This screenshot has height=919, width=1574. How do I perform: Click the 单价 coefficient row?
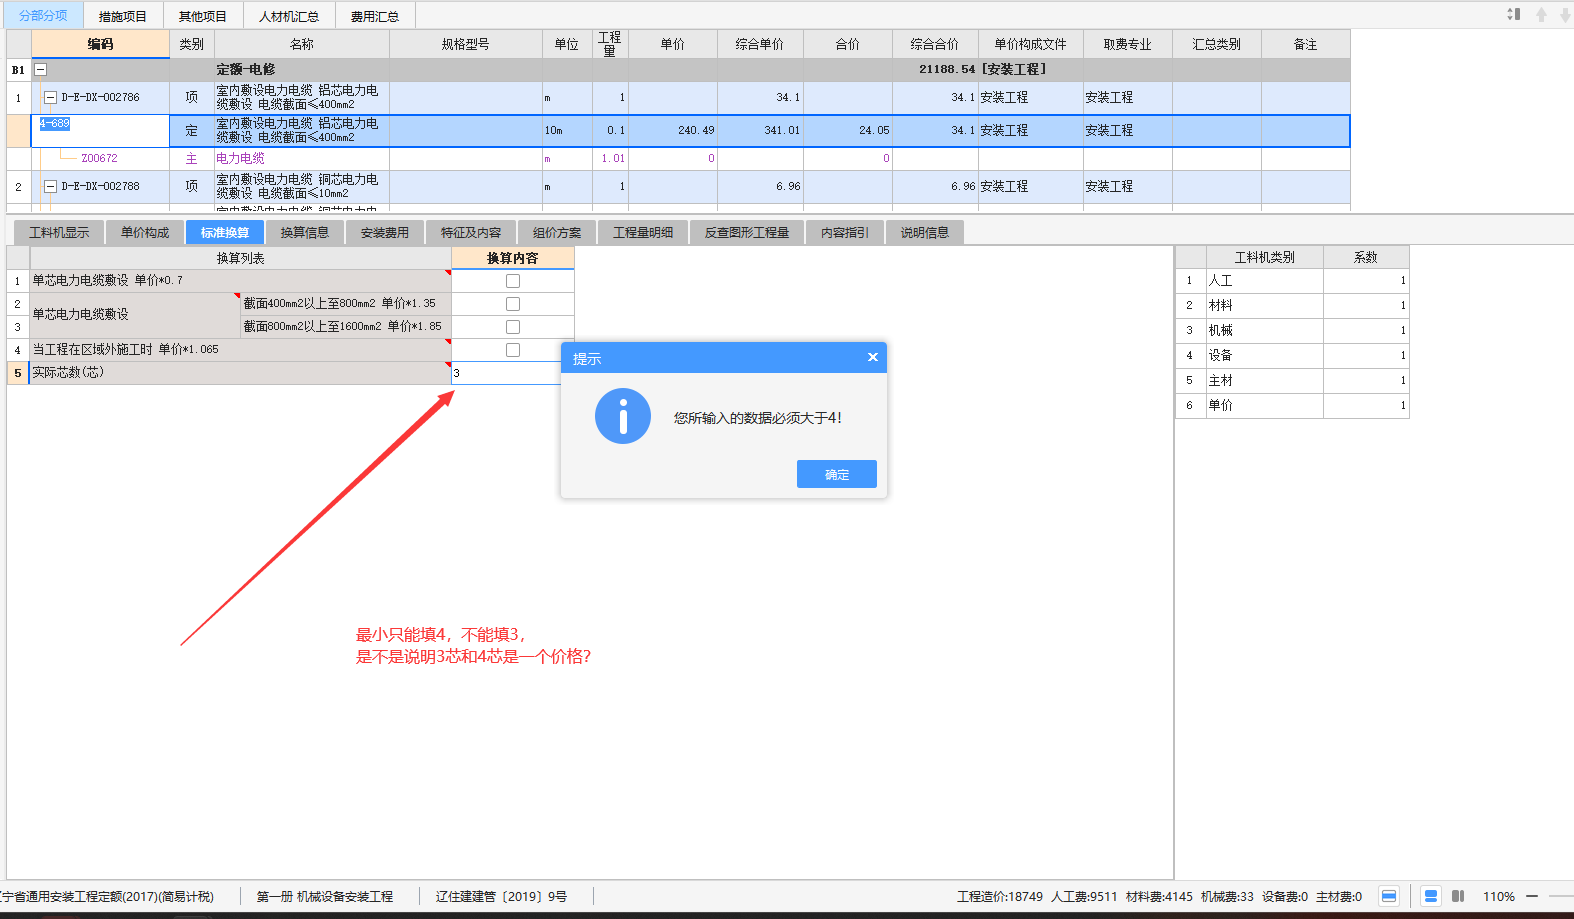pyautogui.click(x=1292, y=406)
